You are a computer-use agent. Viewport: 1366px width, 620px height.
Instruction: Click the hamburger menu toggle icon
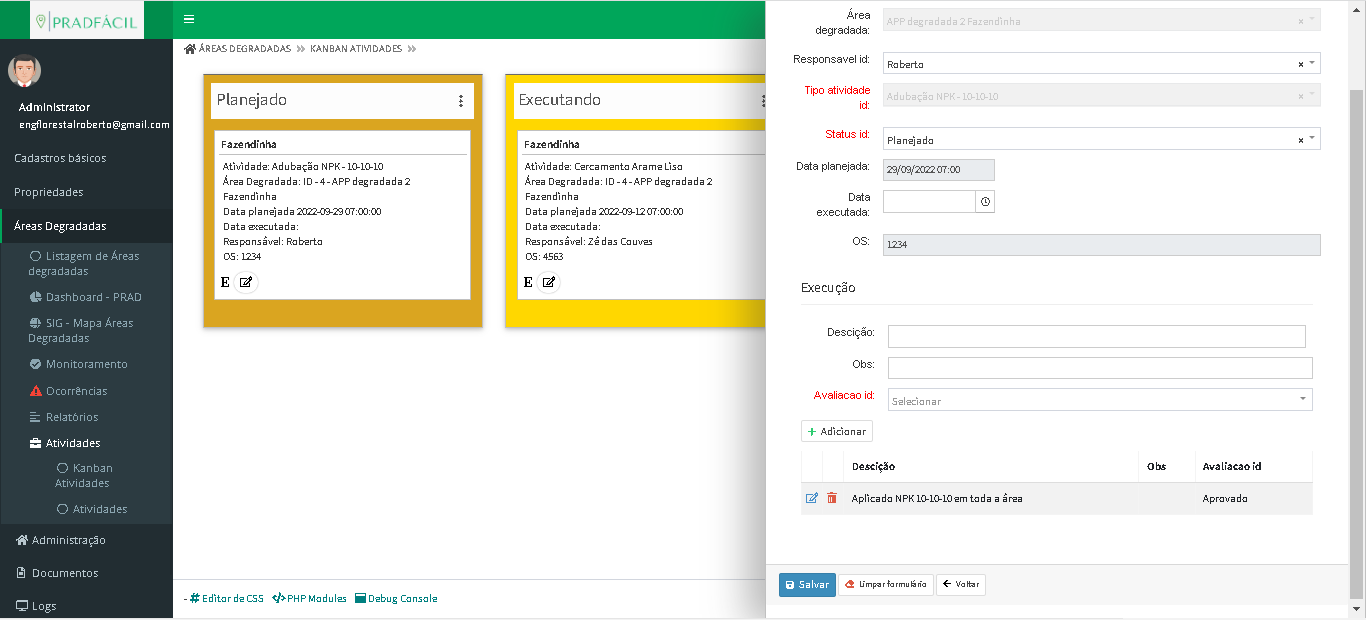click(x=189, y=19)
